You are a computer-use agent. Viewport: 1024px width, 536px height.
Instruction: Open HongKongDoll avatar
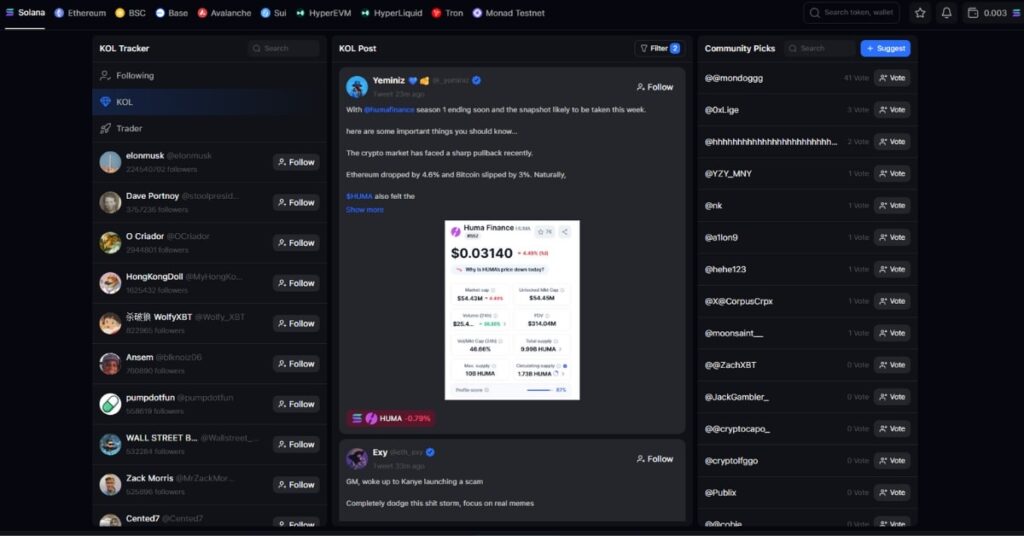pyautogui.click(x=110, y=283)
